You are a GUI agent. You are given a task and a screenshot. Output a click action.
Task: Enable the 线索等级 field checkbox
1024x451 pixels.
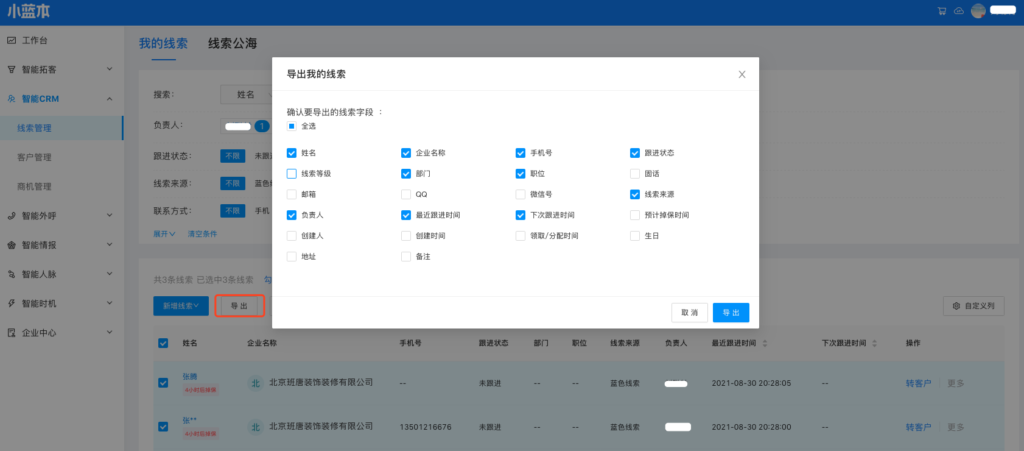click(x=292, y=173)
